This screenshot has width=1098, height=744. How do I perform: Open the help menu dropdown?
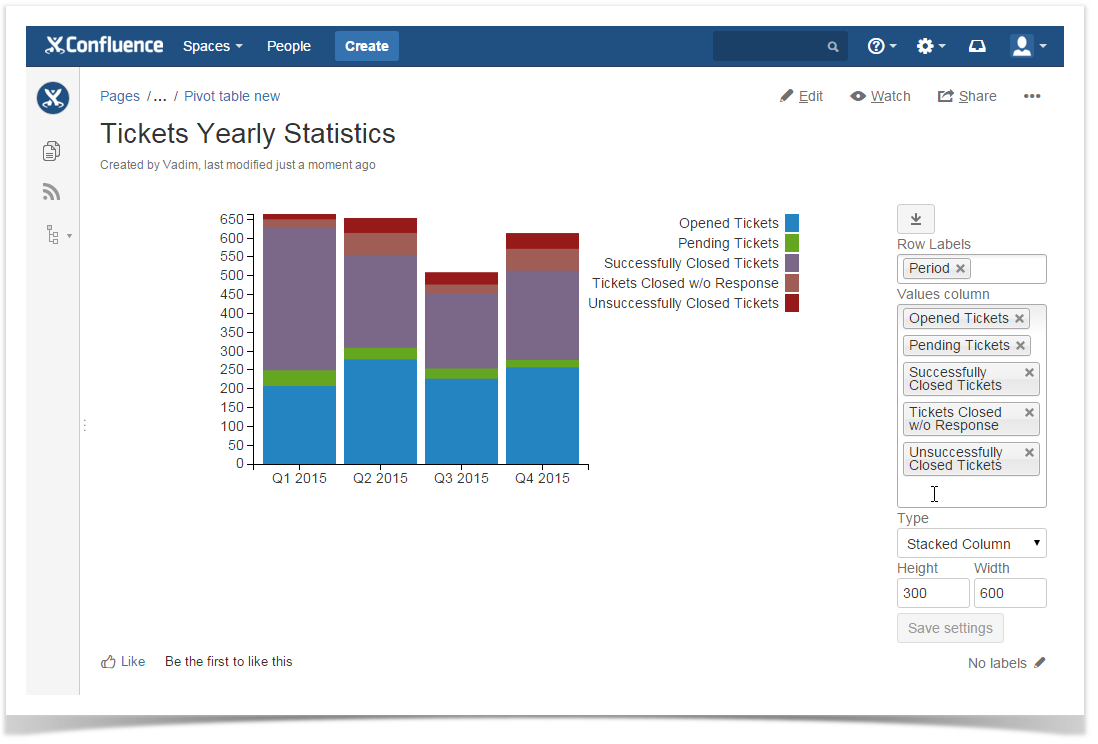click(x=881, y=46)
